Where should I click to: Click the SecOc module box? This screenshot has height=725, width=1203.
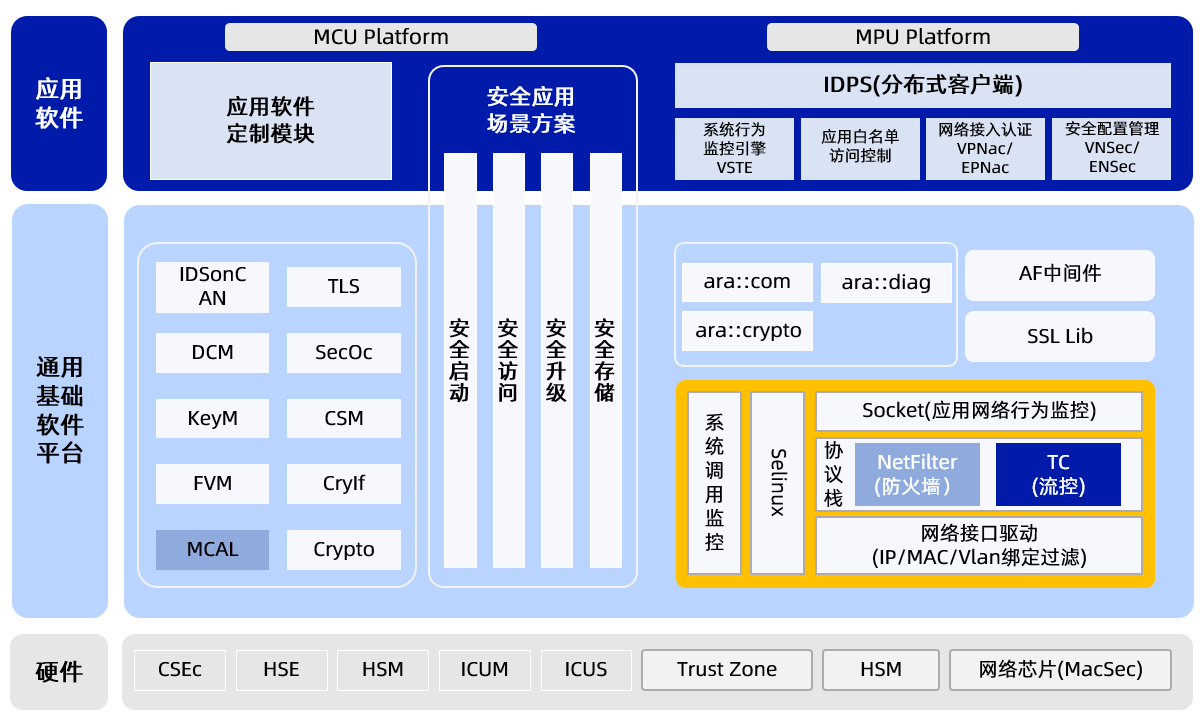coord(343,352)
